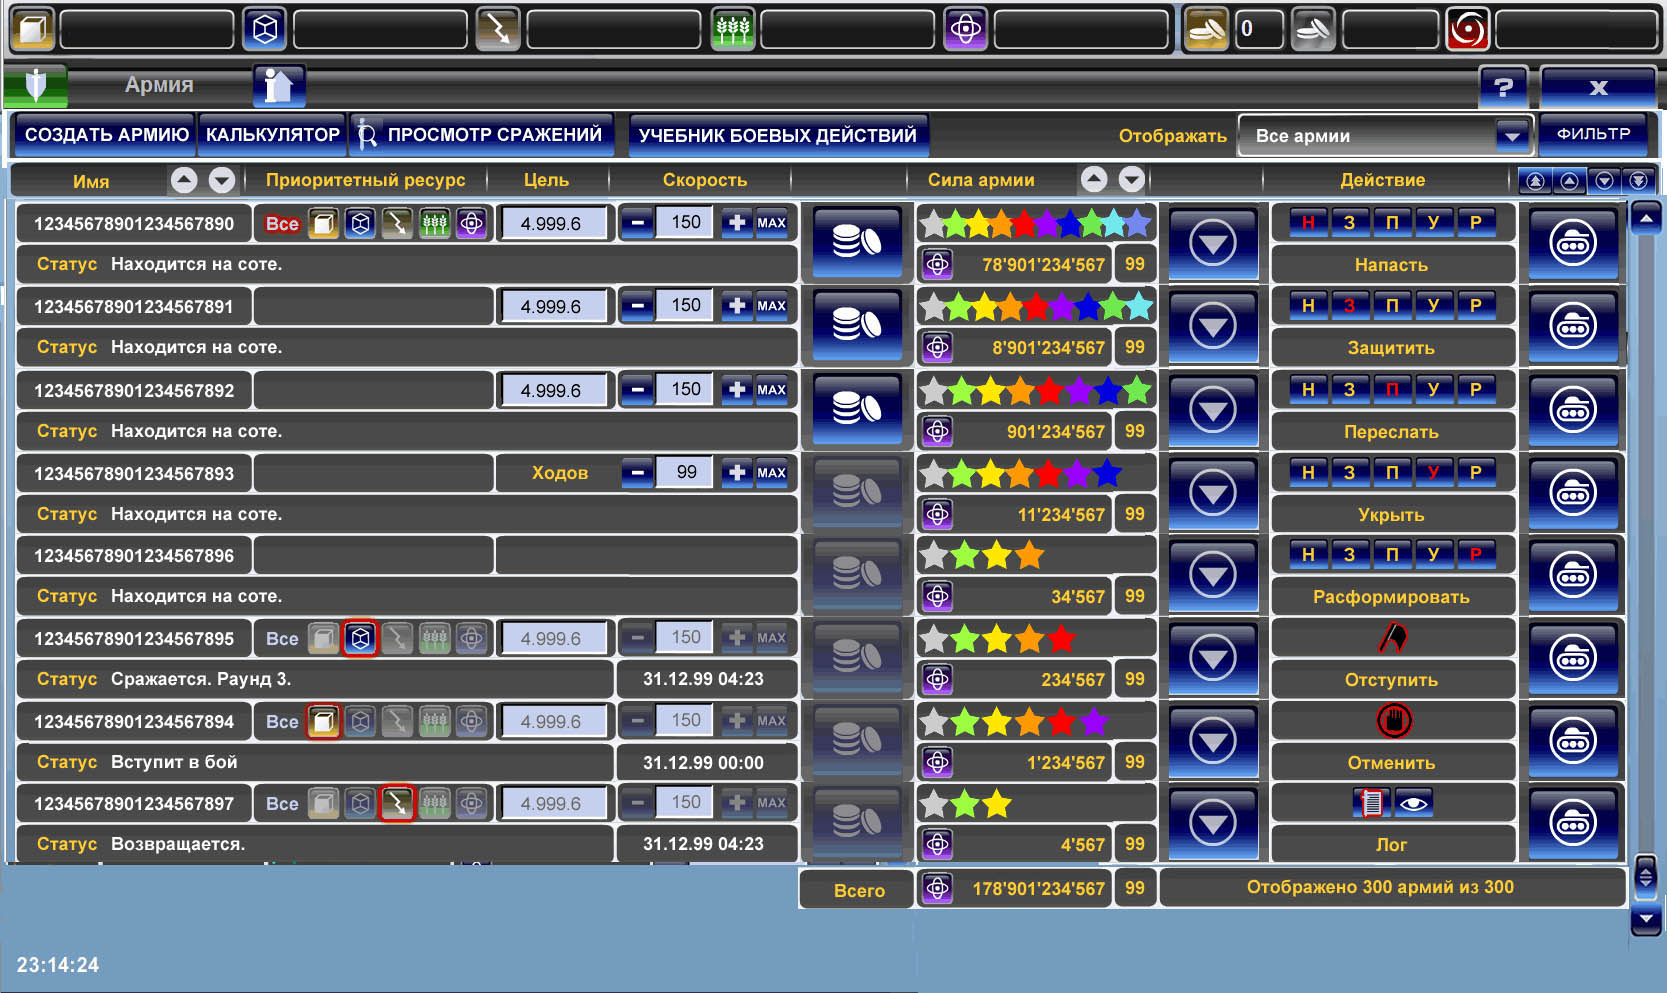Click the coins button for army 12345678901234567891
Image resolution: width=1667 pixels, height=993 pixels.
tap(857, 325)
